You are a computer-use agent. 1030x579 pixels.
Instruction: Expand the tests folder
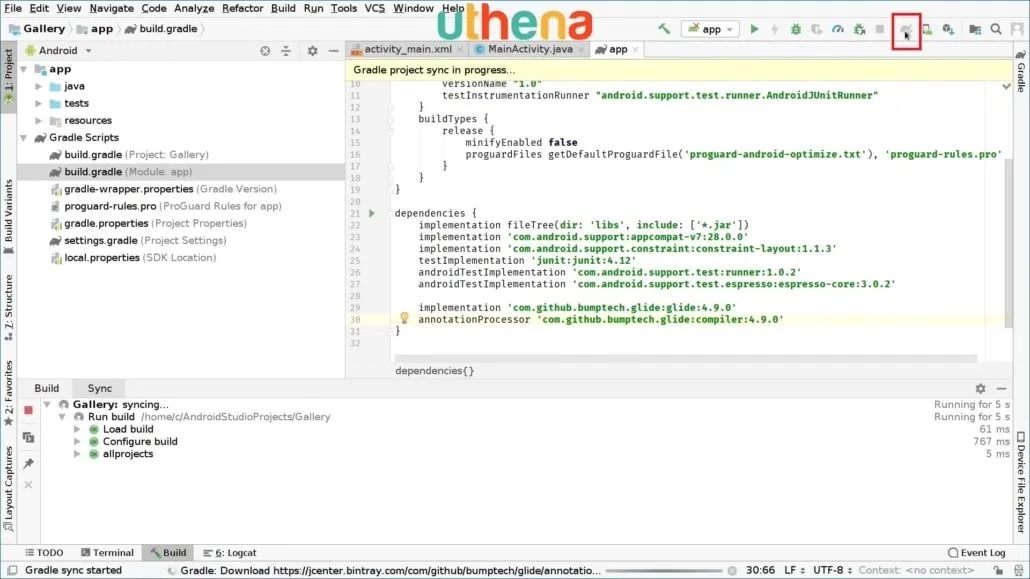[39, 103]
